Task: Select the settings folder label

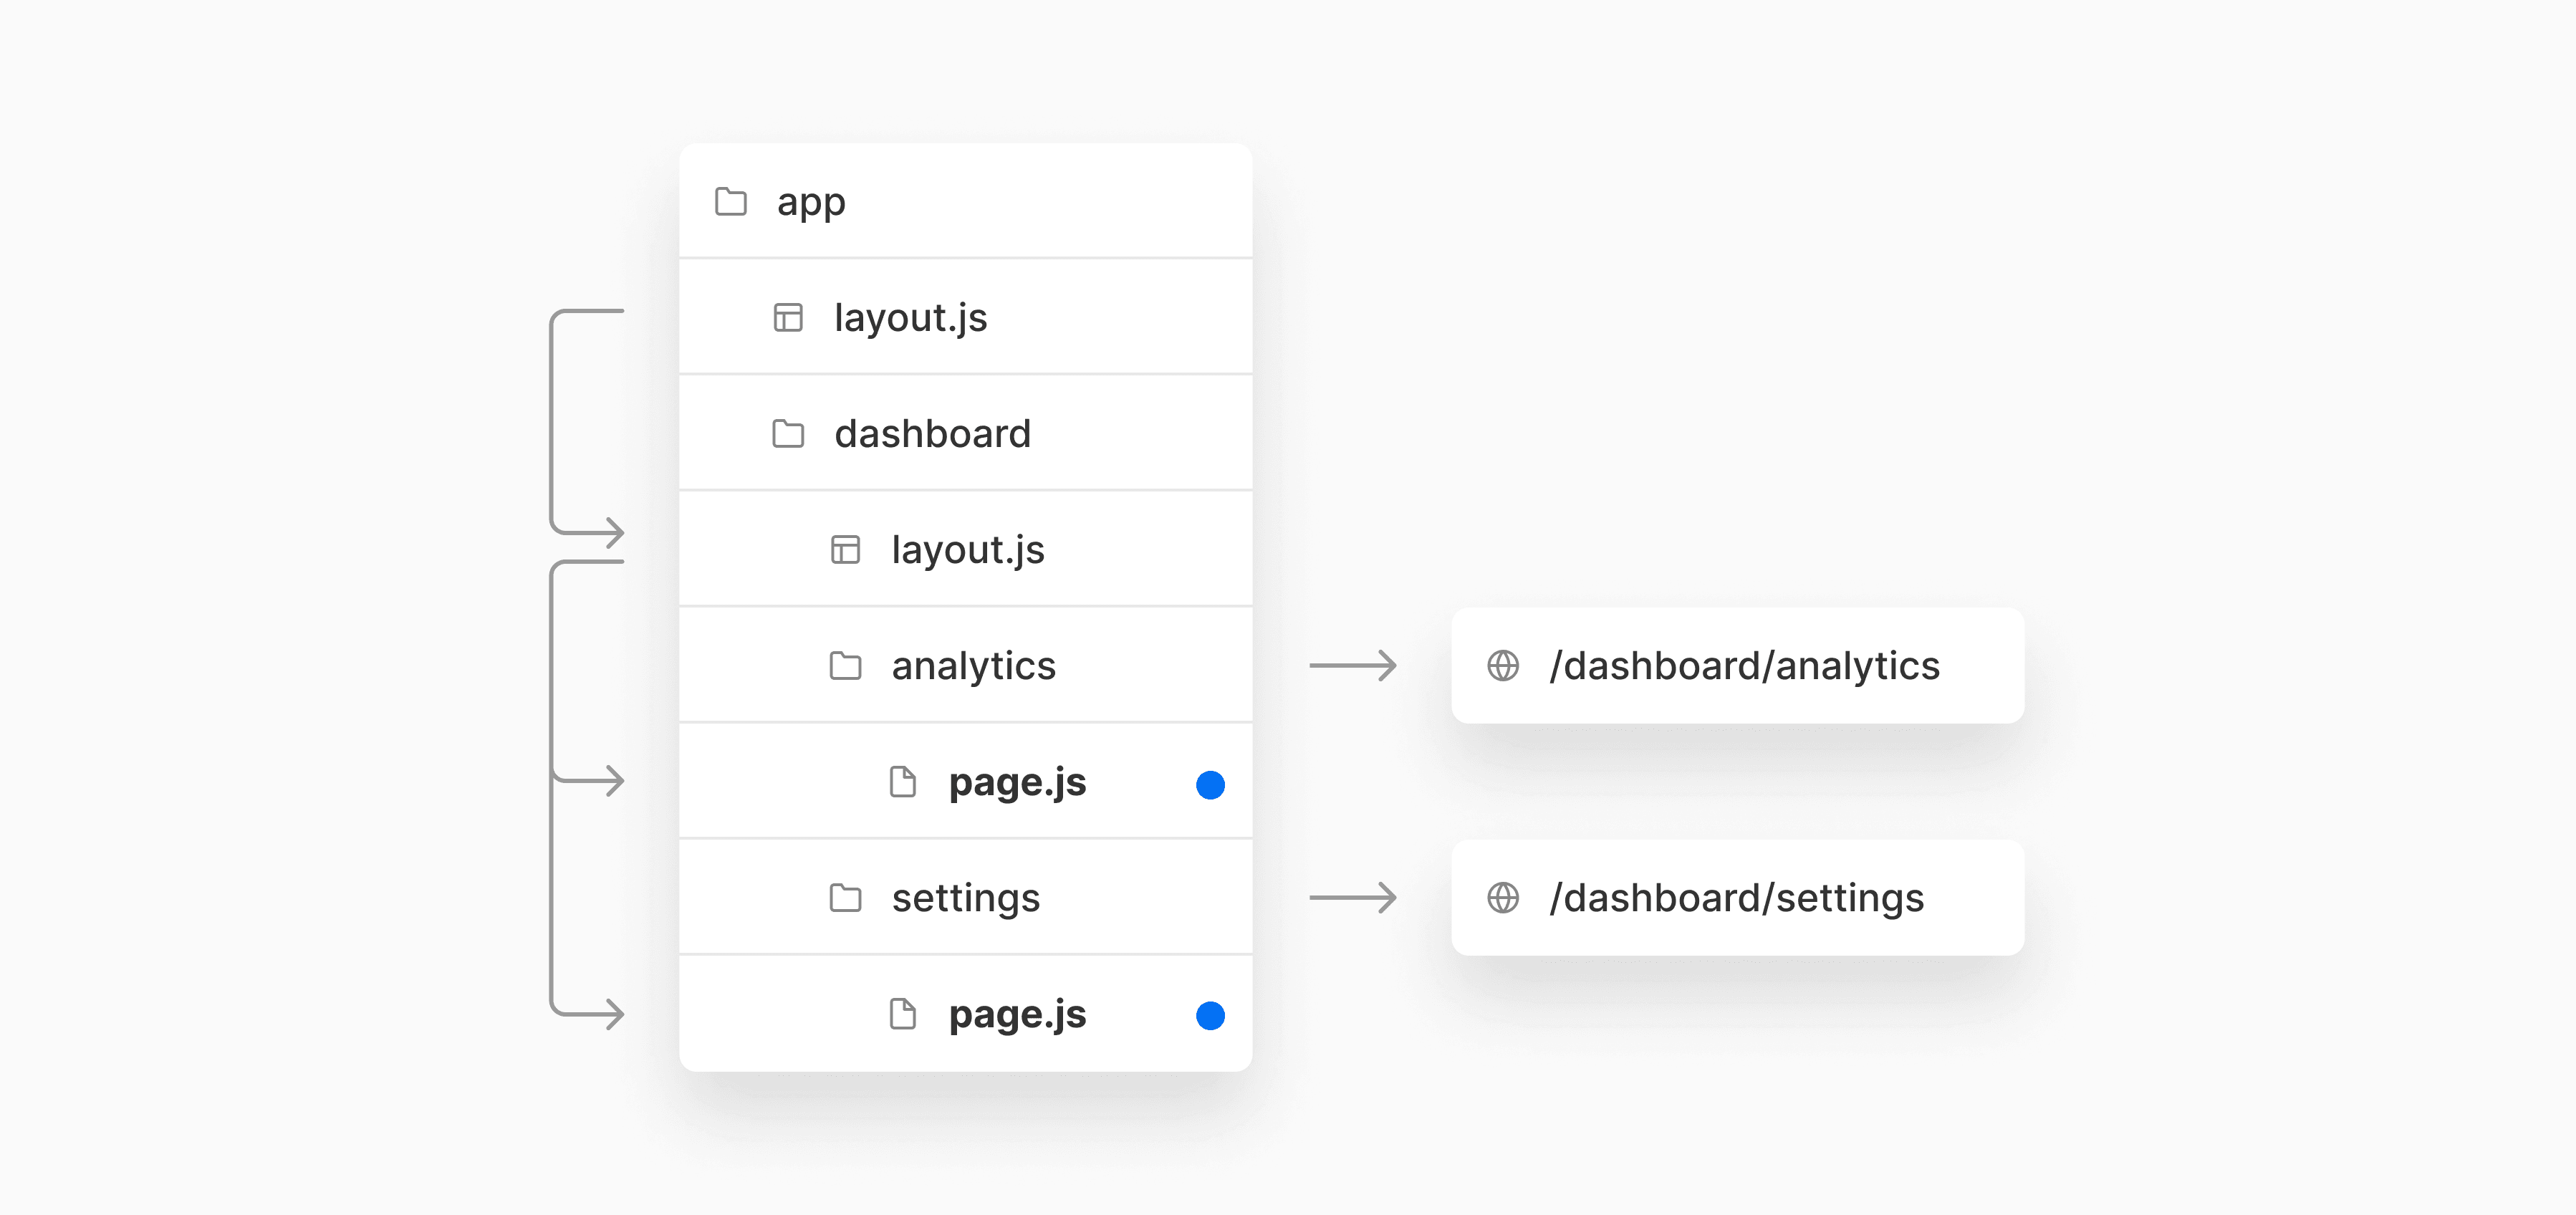Action: tap(965, 898)
